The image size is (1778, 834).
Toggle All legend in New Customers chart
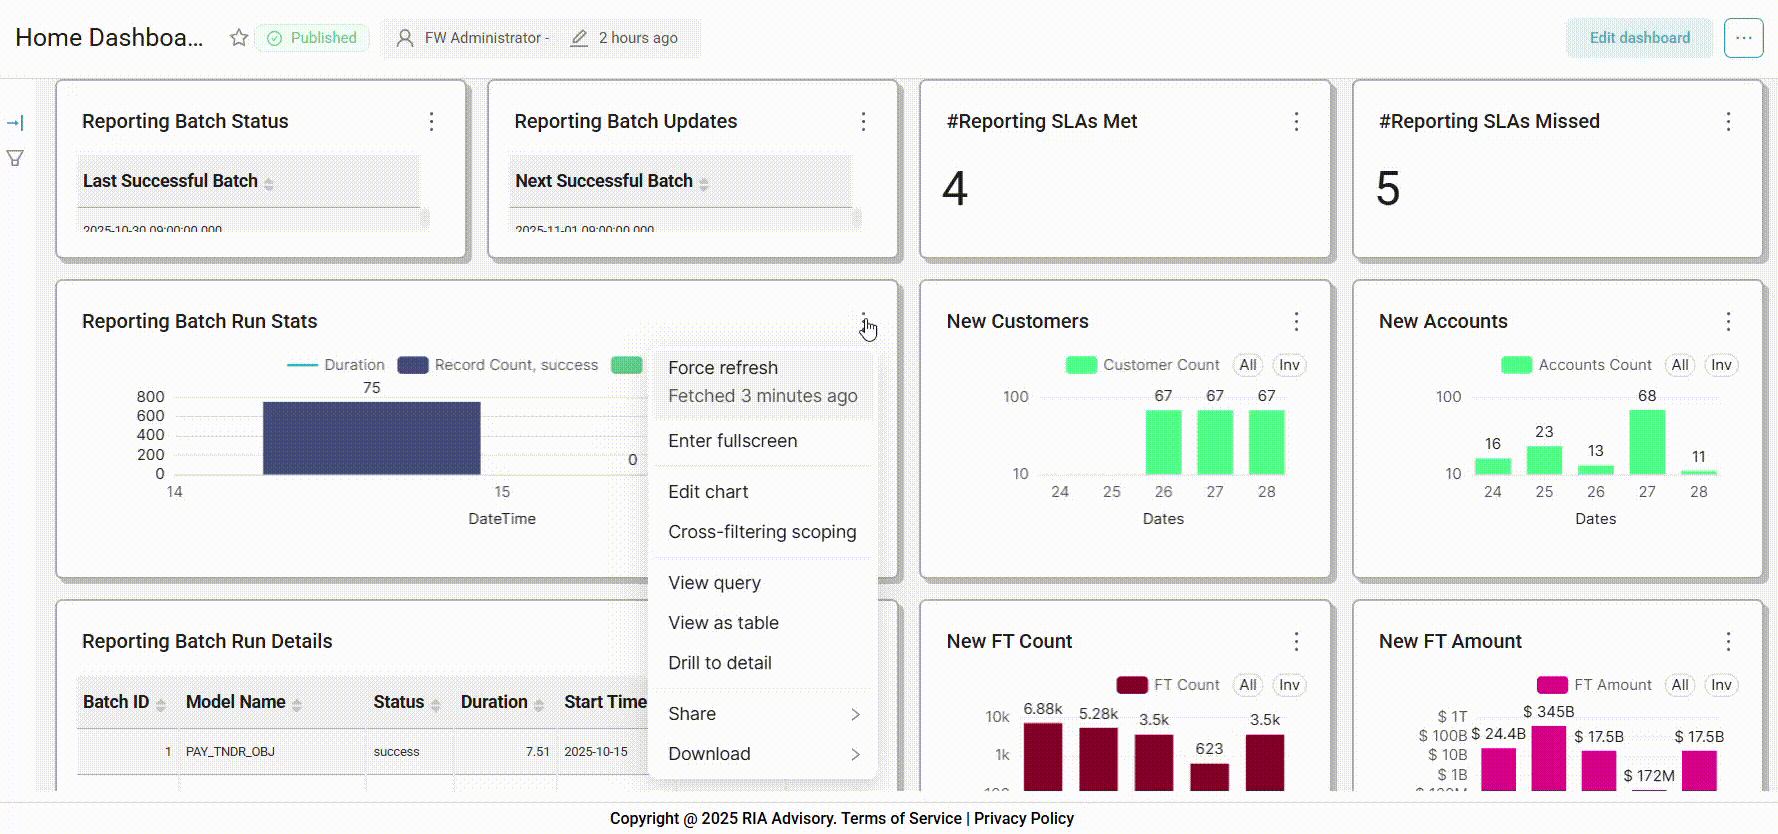tap(1247, 365)
